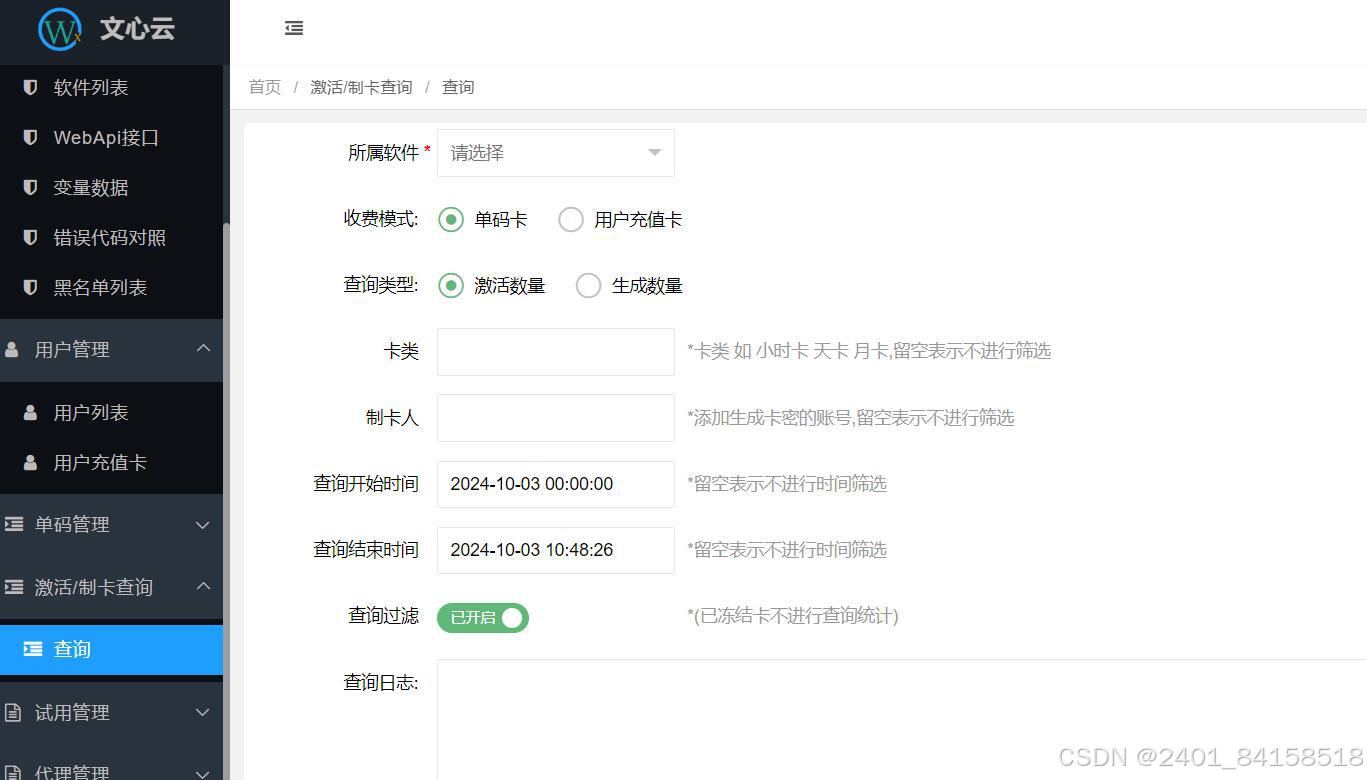The image size is (1367, 780).
Task: Click 激活/制卡查询 breadcrumb link
Action: (361, 87)
